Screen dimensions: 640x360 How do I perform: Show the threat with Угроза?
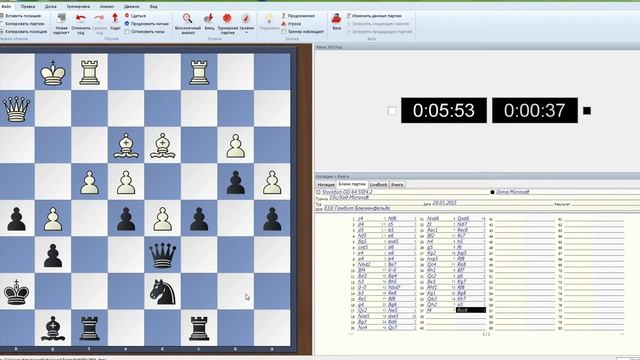pos(291,24)
